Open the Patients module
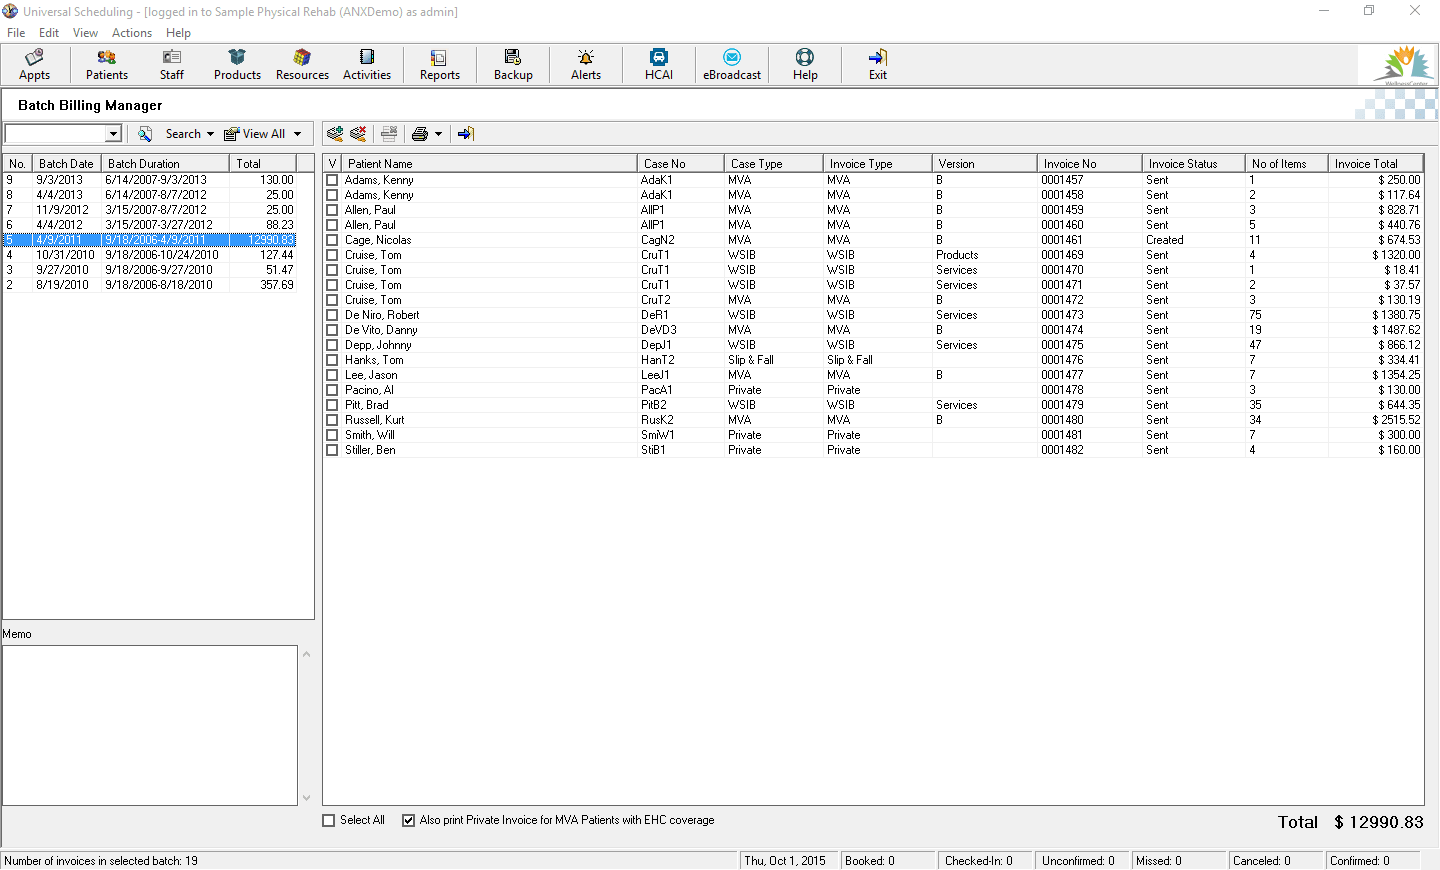 pyautogui.click(x=106, y=64)
